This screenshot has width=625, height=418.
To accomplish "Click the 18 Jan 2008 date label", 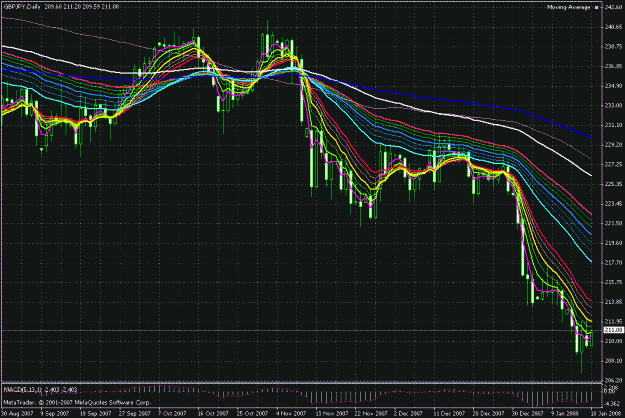I will pyautogui.click(x=606, y=413).
